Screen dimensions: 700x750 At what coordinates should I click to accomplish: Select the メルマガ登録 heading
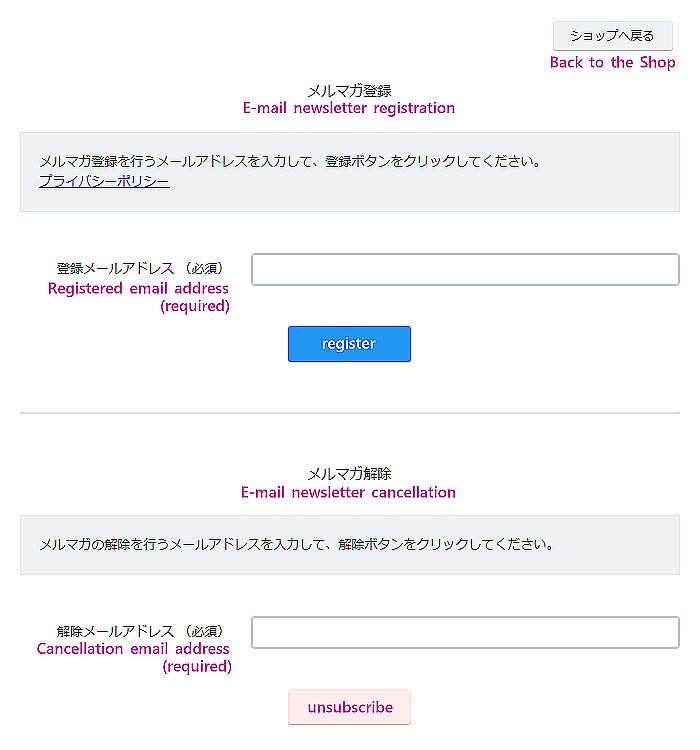point(349,91)
